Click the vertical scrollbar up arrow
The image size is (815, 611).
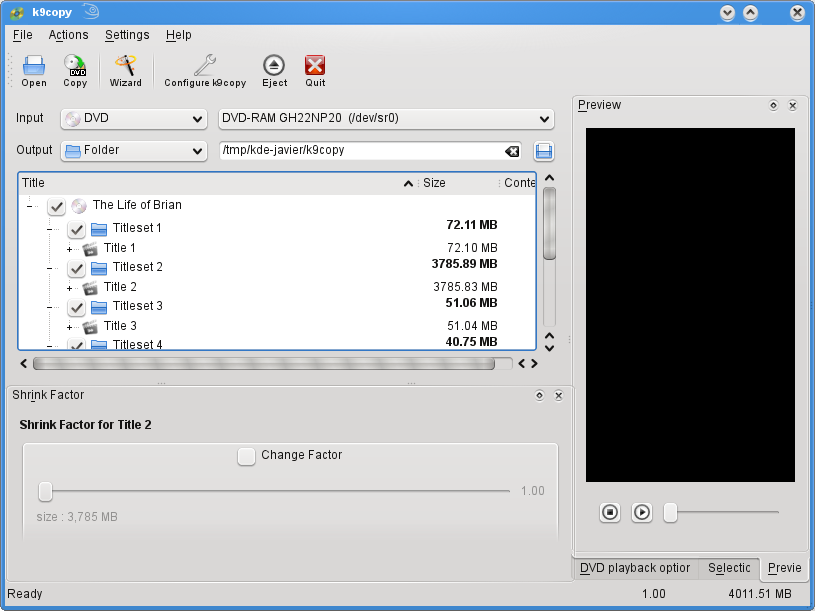[x=549, y=178]
